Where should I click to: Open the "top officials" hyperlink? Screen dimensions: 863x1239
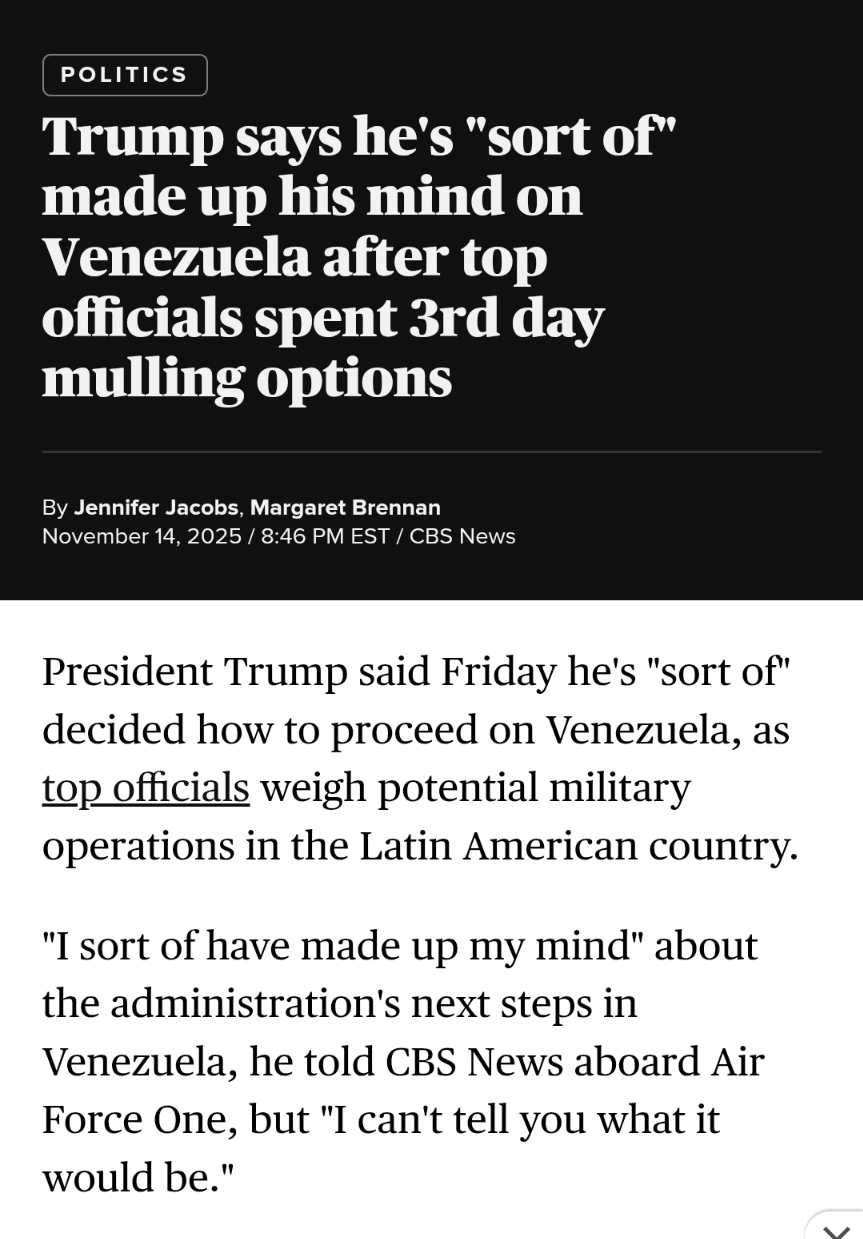coord(145,788)
